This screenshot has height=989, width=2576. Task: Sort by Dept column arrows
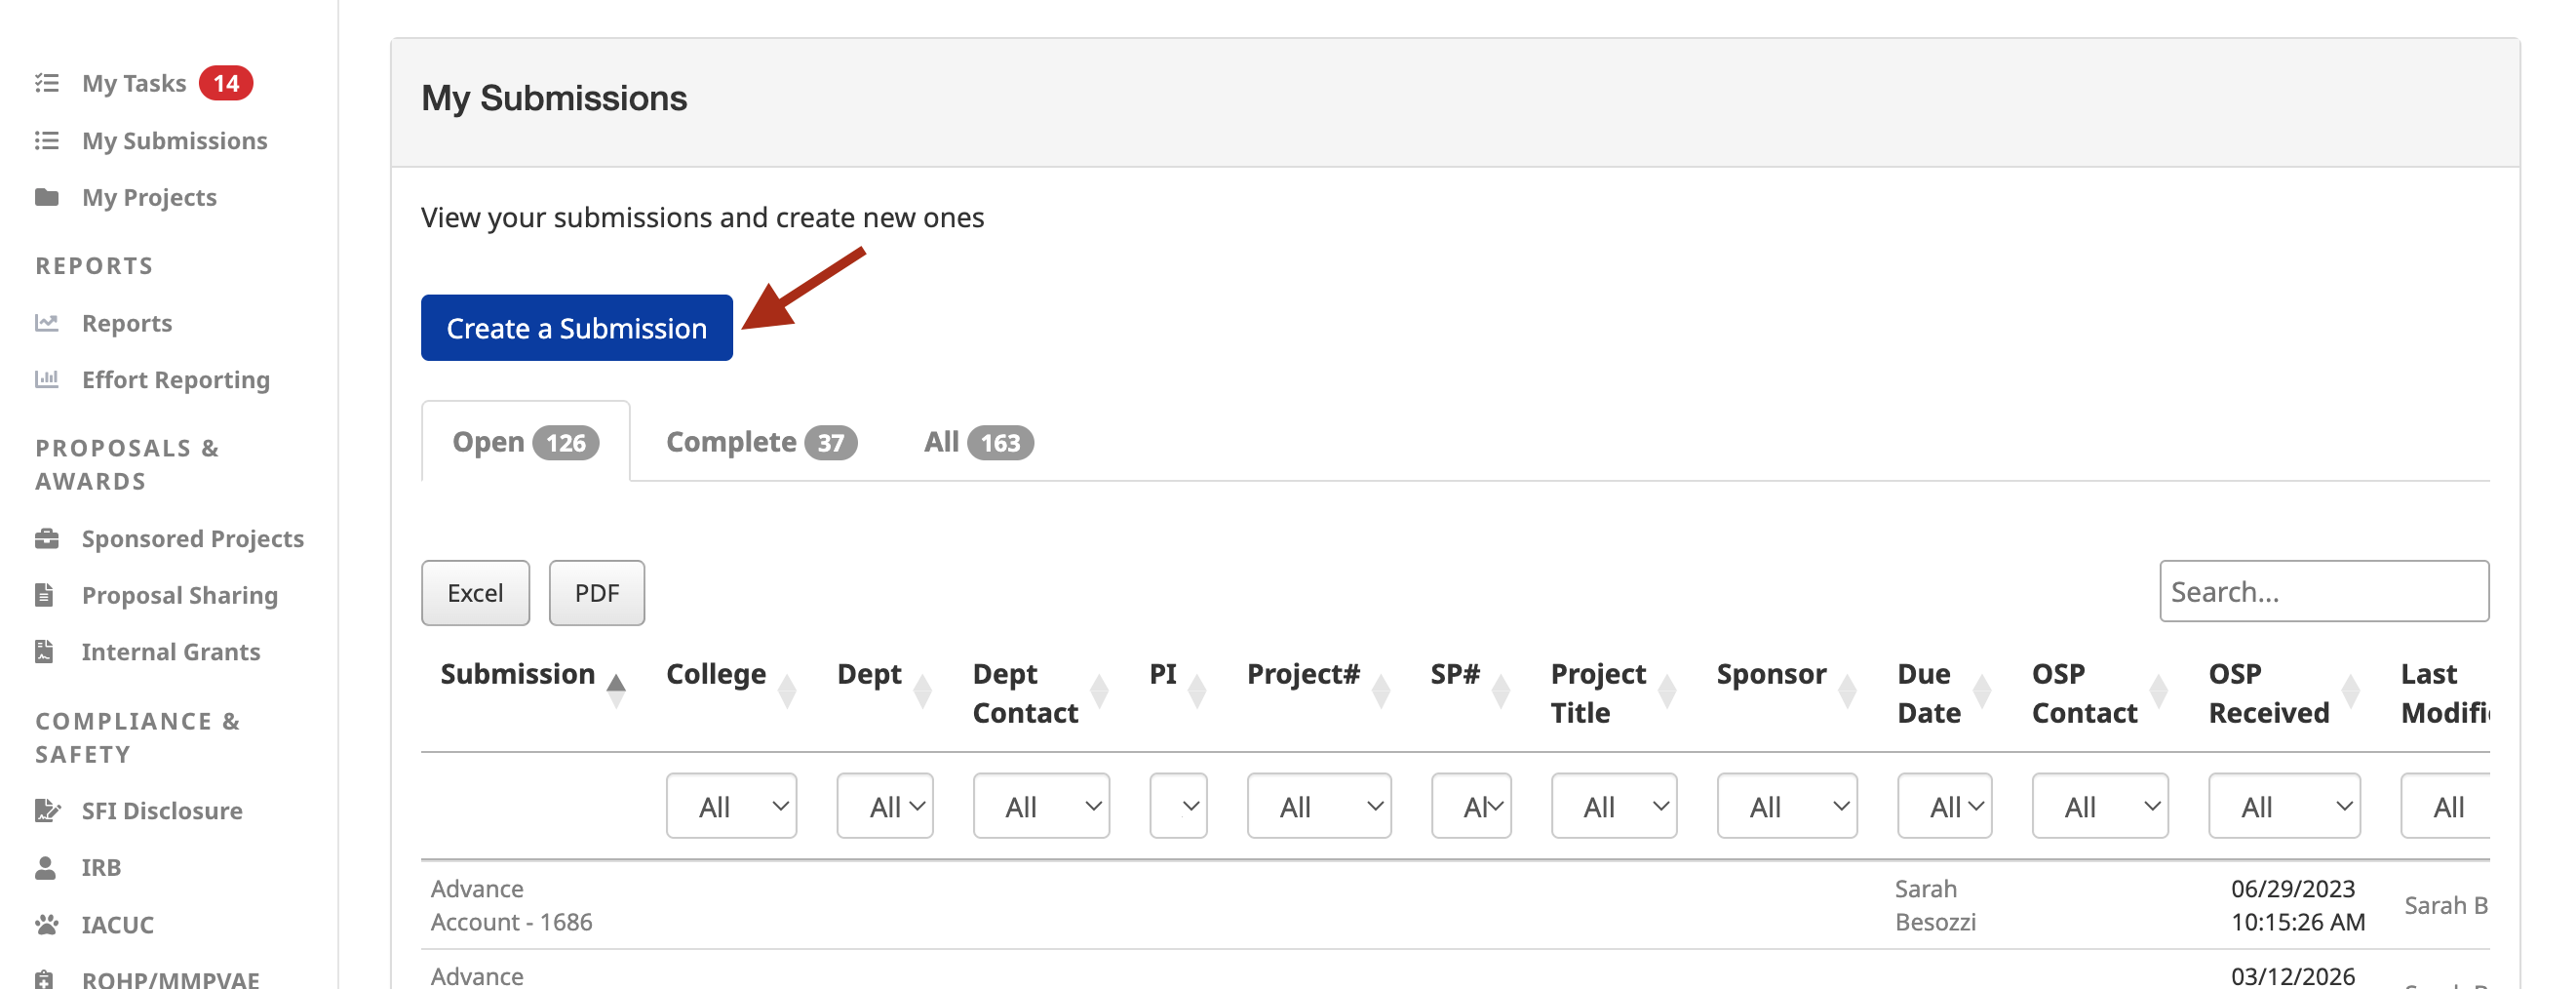[x=923, y=690]
